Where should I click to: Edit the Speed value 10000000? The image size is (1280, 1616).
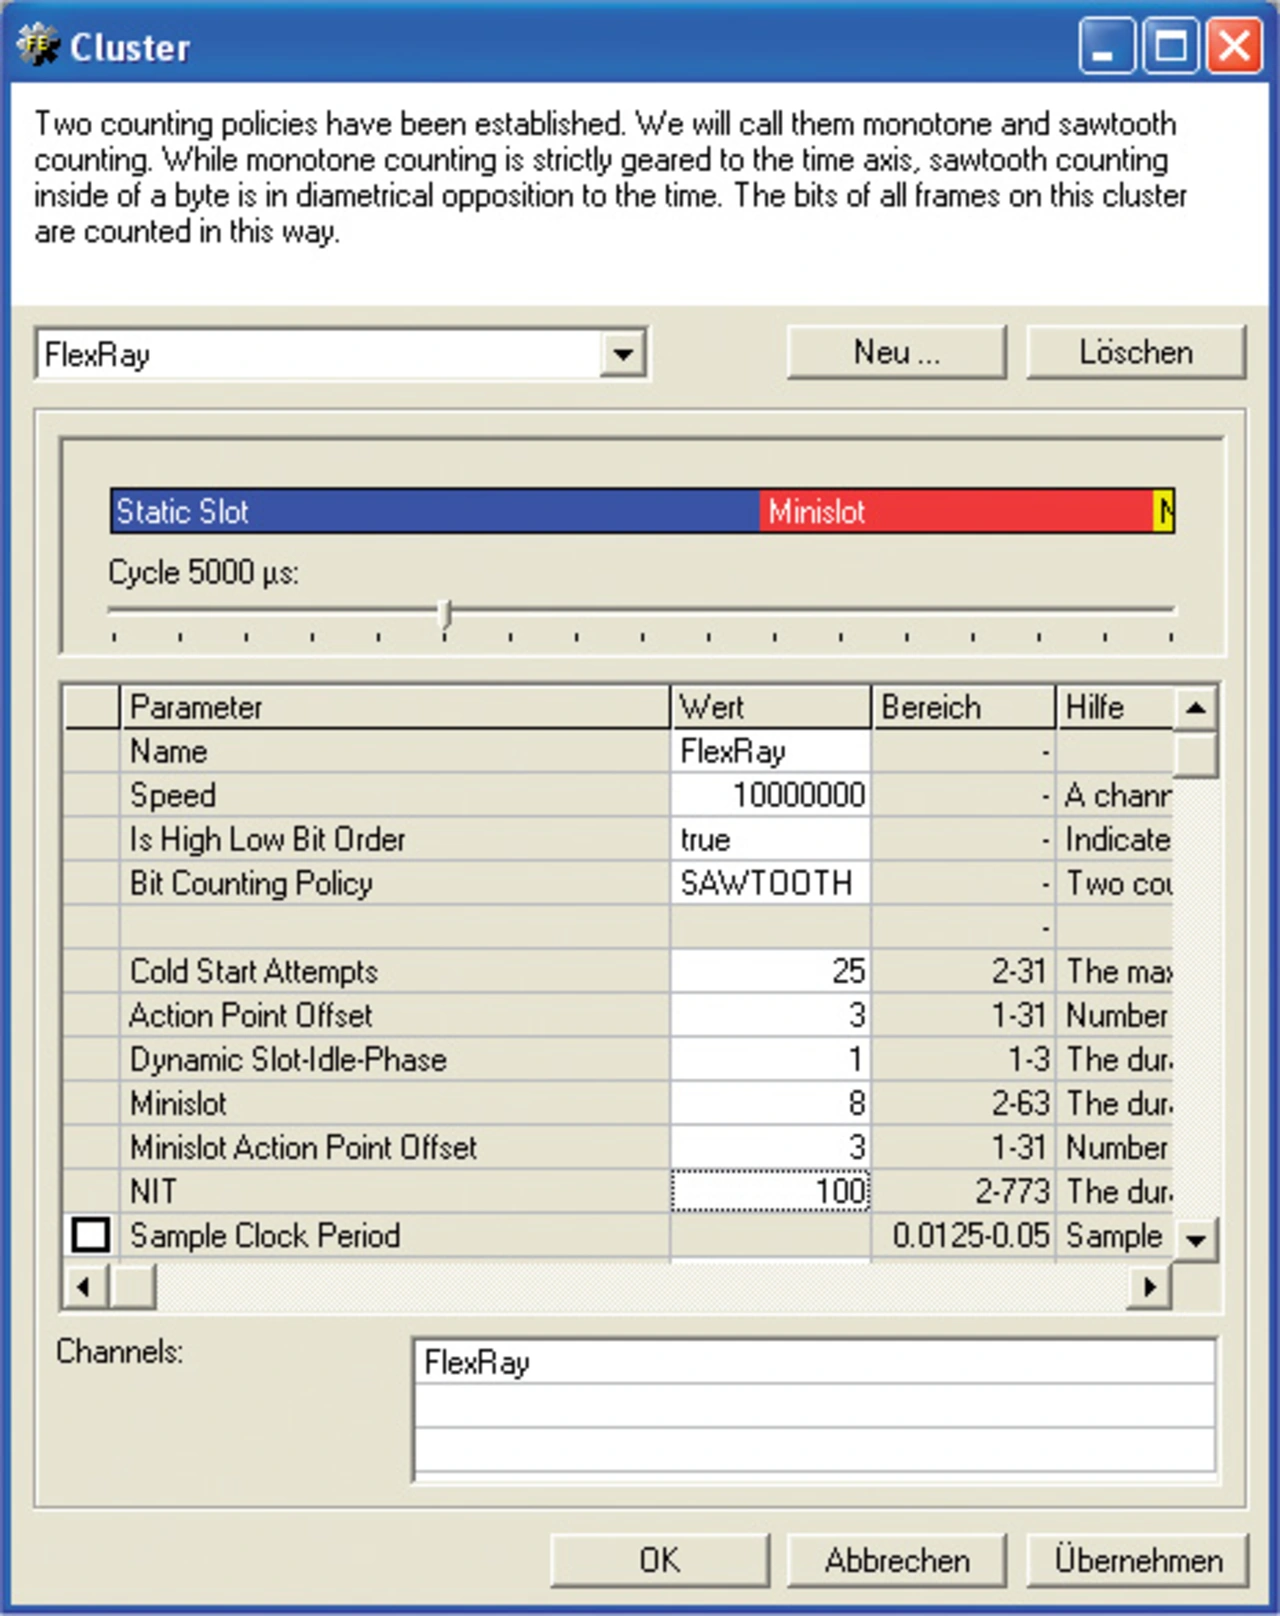[x=771, y=795]
